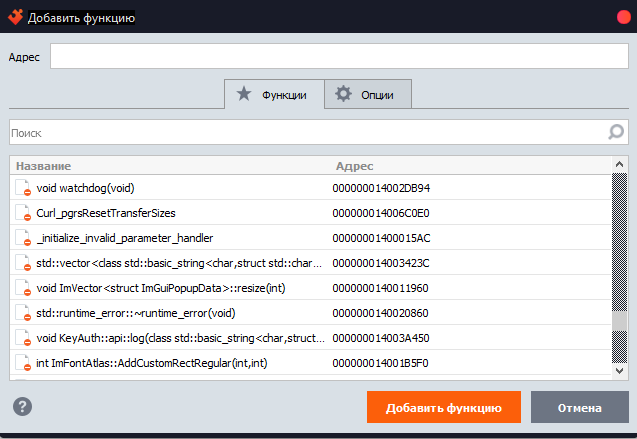Click icon beside std::runtime_error destructor row
The height and width of the screenshot is (439, 637).
click(x=24, y=313)
